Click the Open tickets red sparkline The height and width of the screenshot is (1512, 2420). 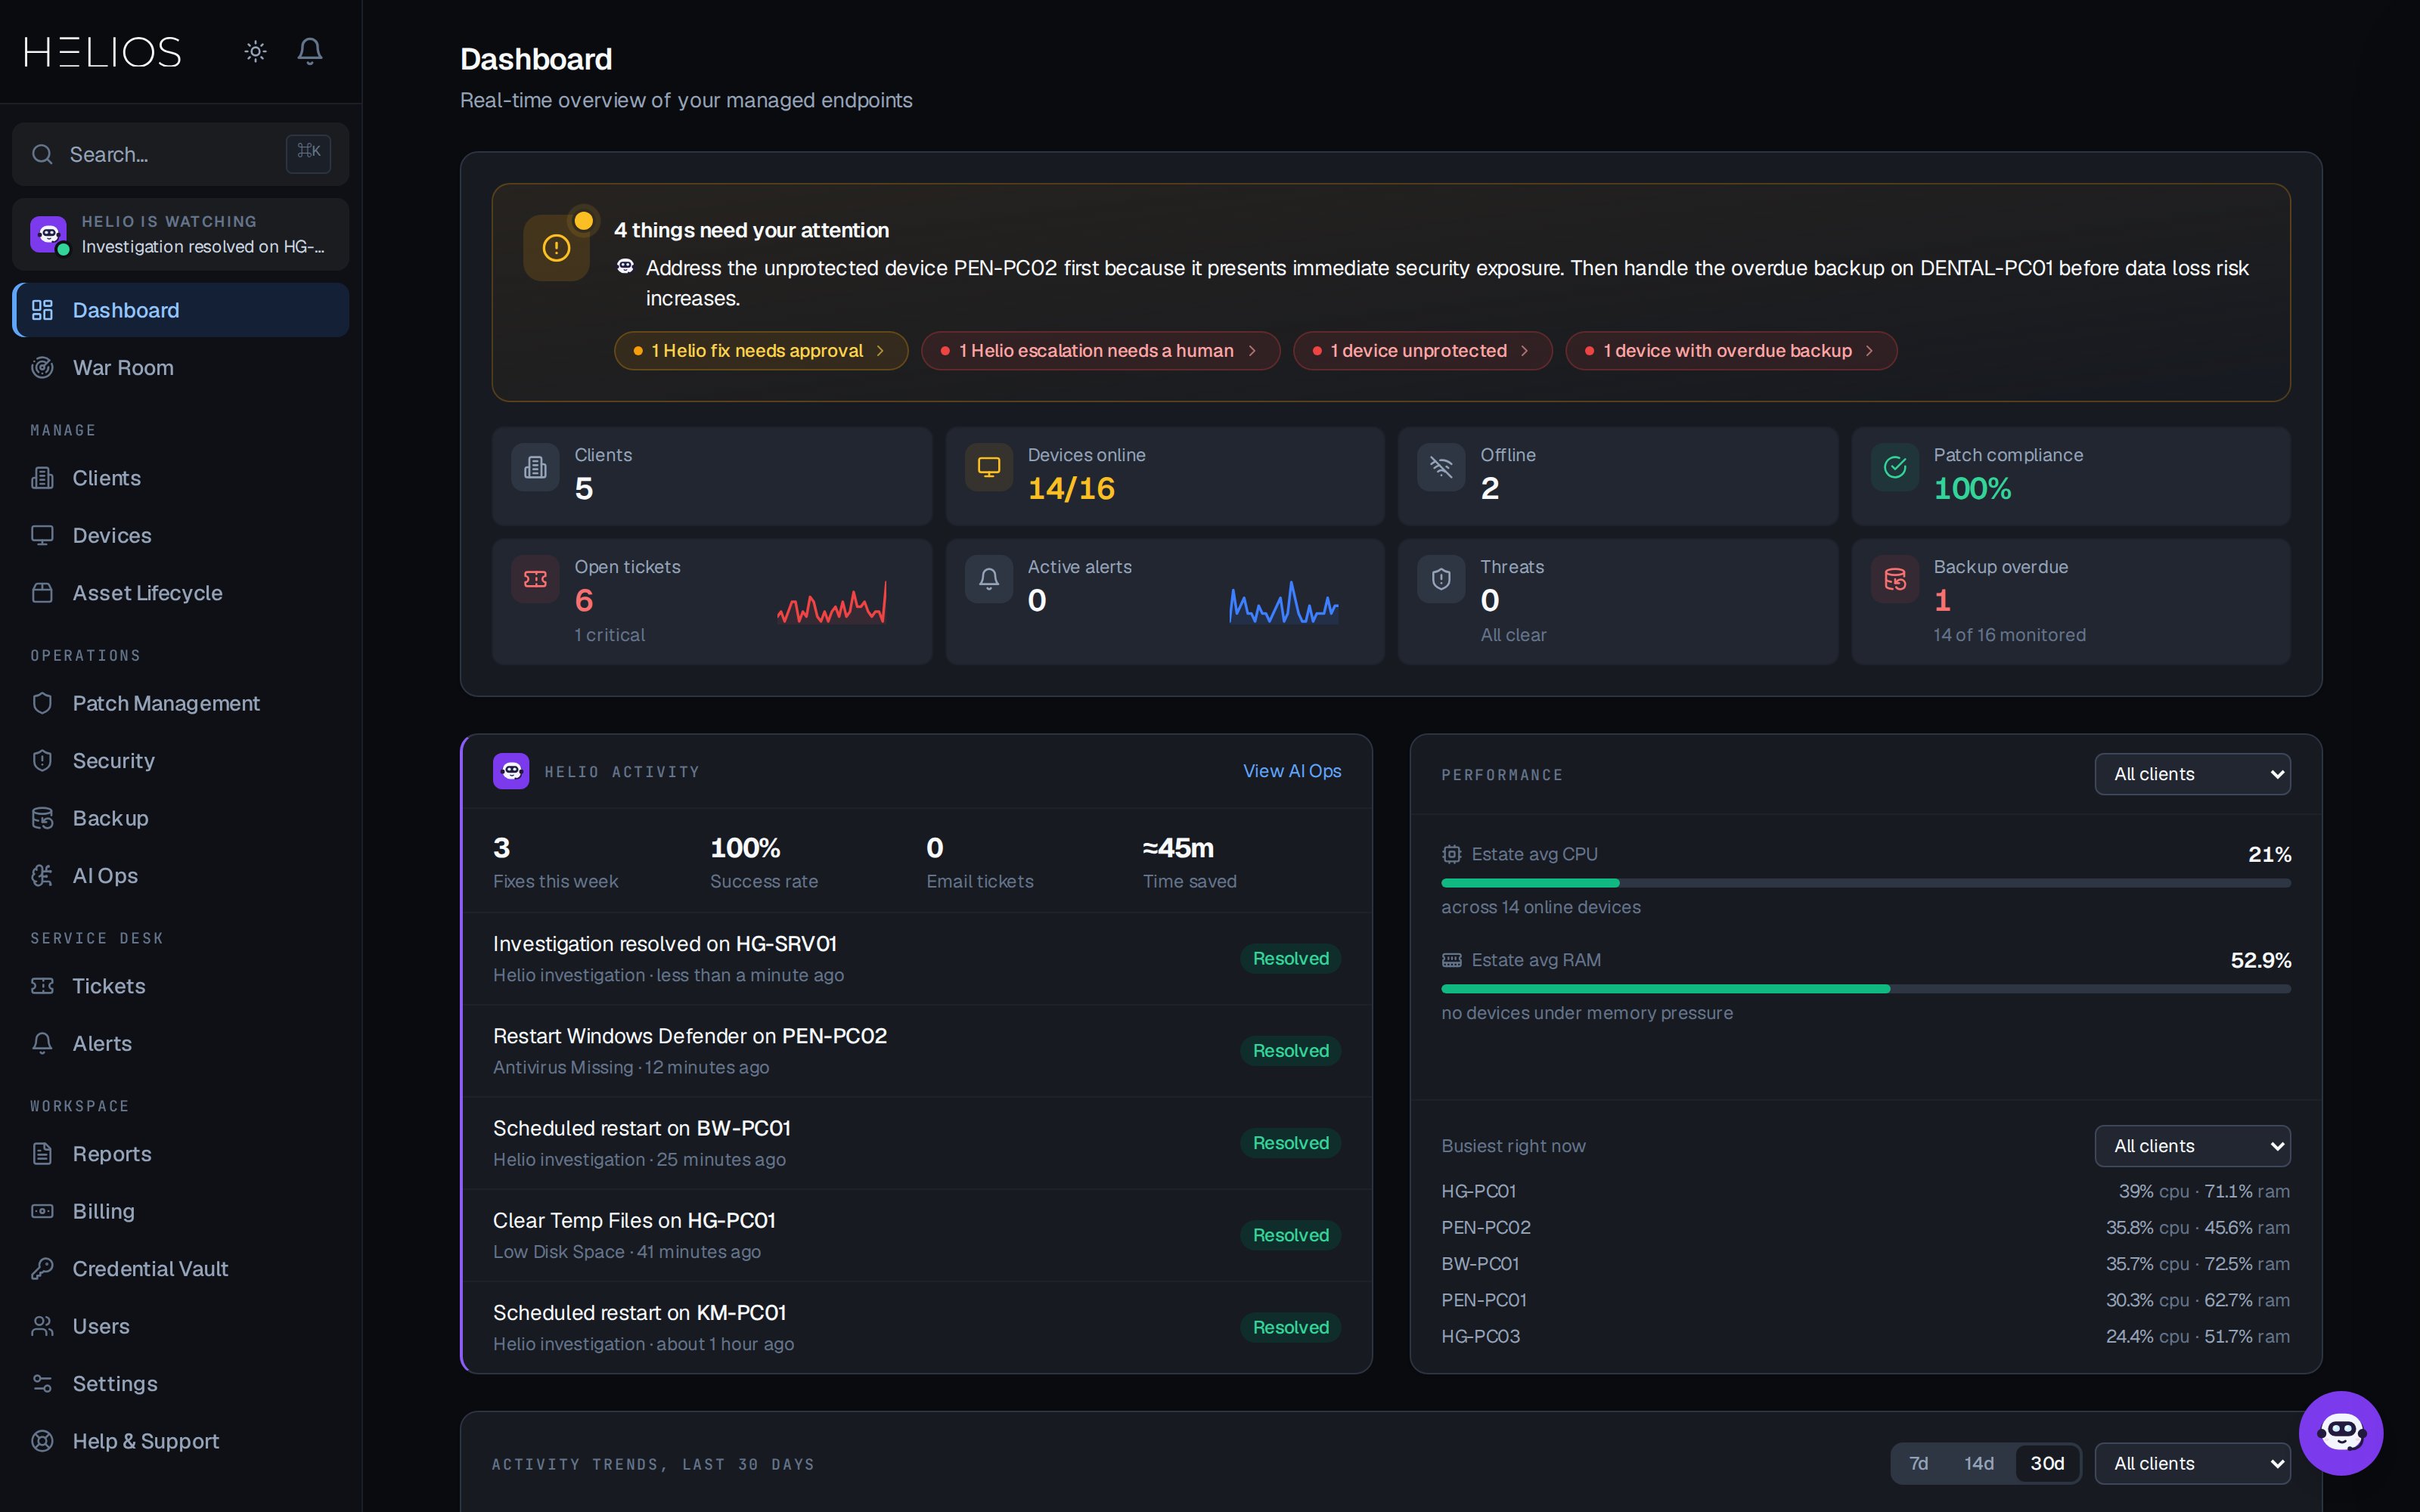coord(832,603)
